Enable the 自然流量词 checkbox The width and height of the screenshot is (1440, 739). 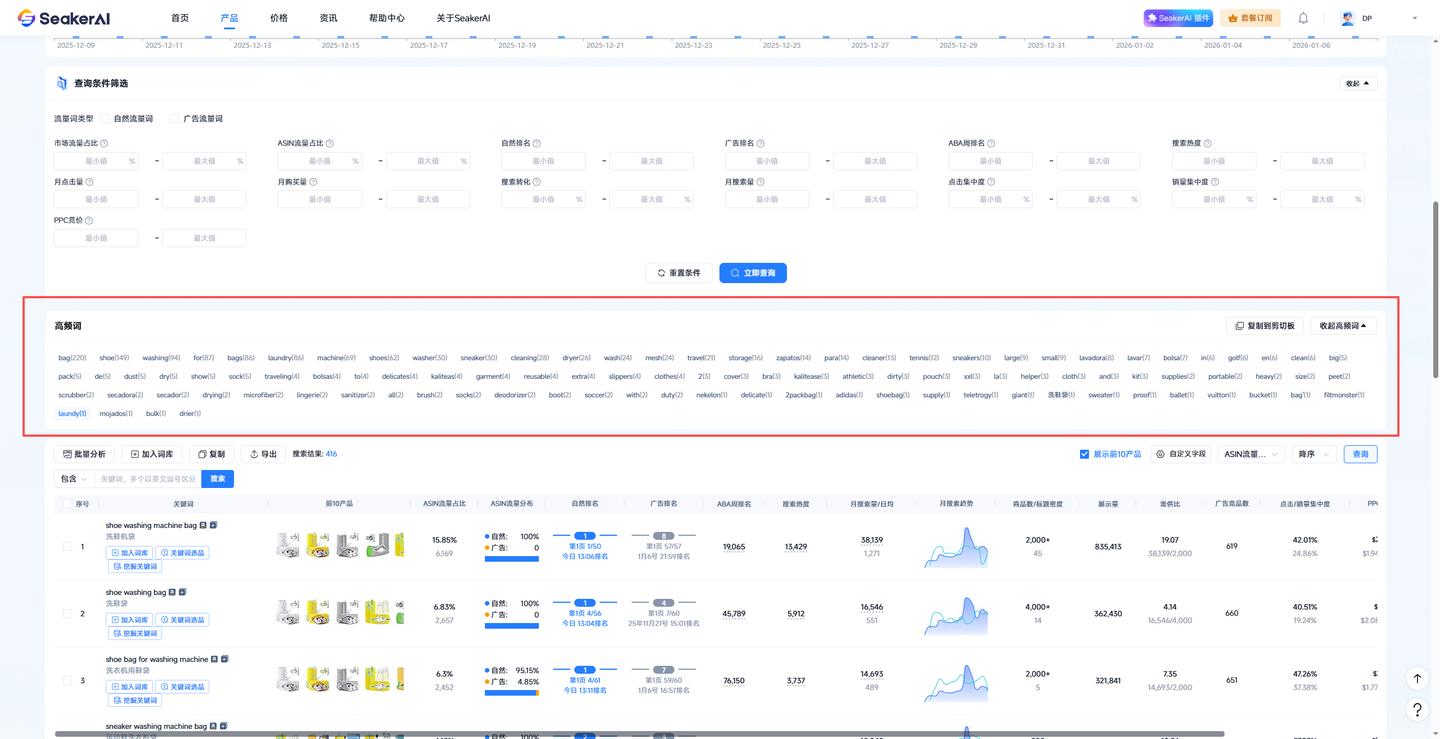pos(105,119)
